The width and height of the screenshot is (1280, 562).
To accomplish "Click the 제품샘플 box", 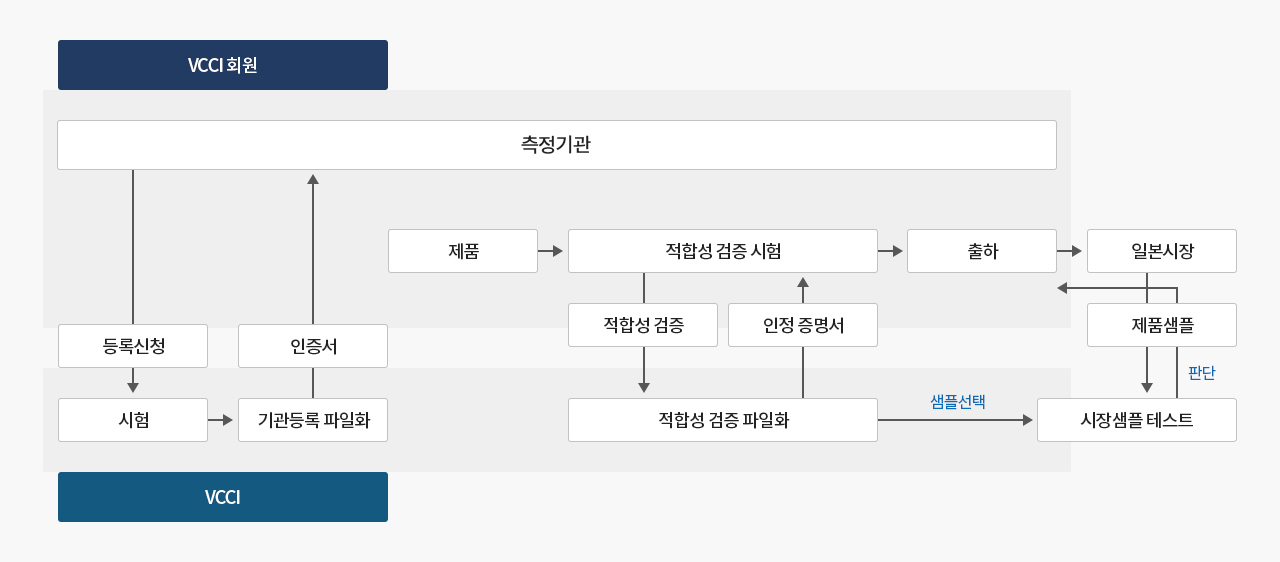I will click(1161, 325).
